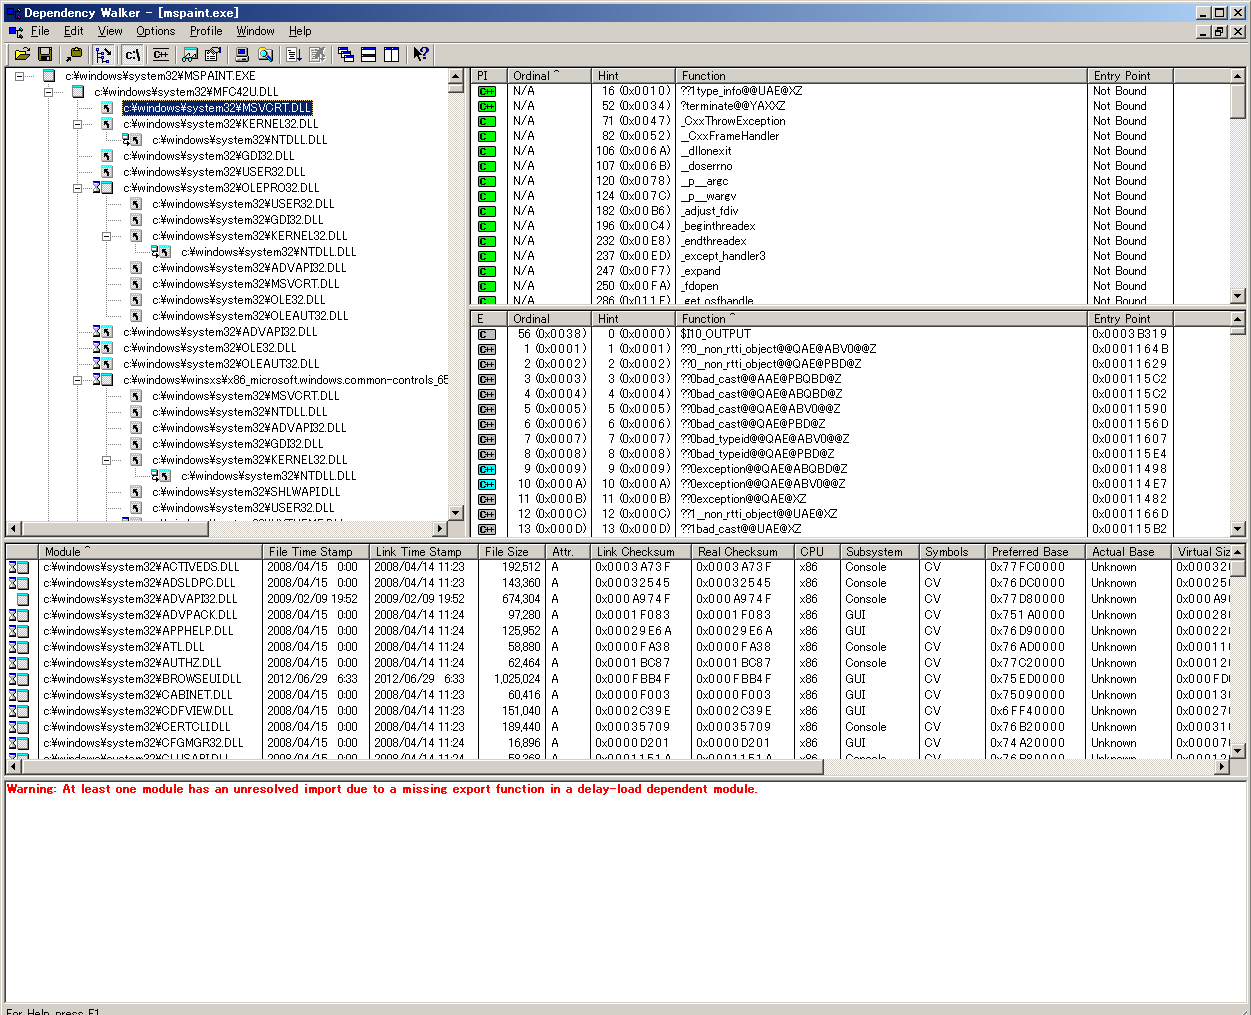Sort module list by Link Checksum header
Viewport: 1251px width, 1015px height.
pyautogui.click(x=640, y=552)
